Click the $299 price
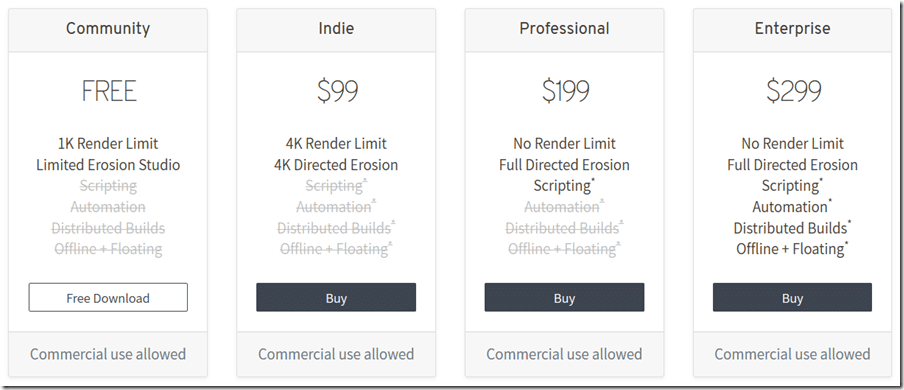This screenshot has width=904, height=390. point(793,91)
